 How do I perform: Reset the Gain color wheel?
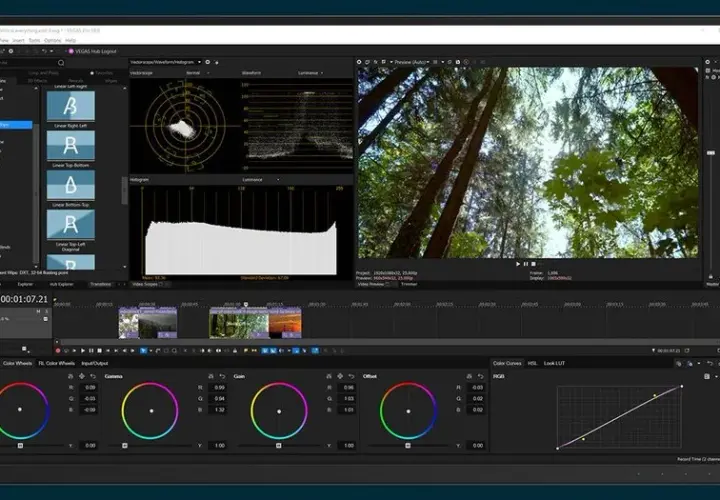[351, 376]
